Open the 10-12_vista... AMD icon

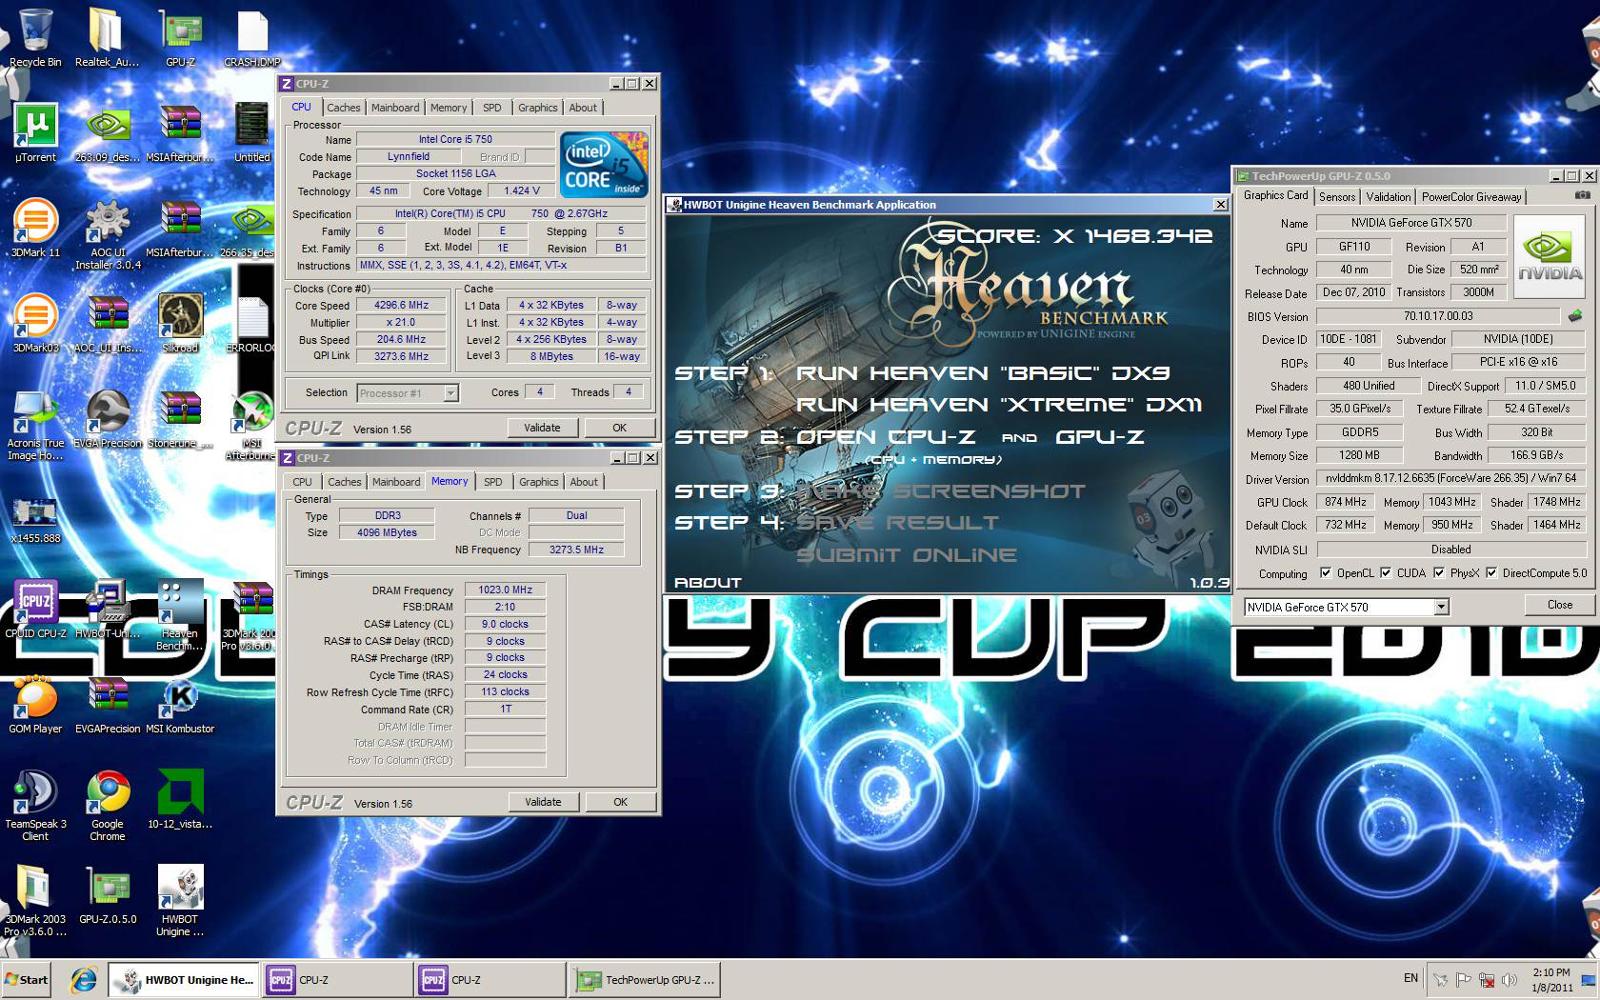[180, 799]
